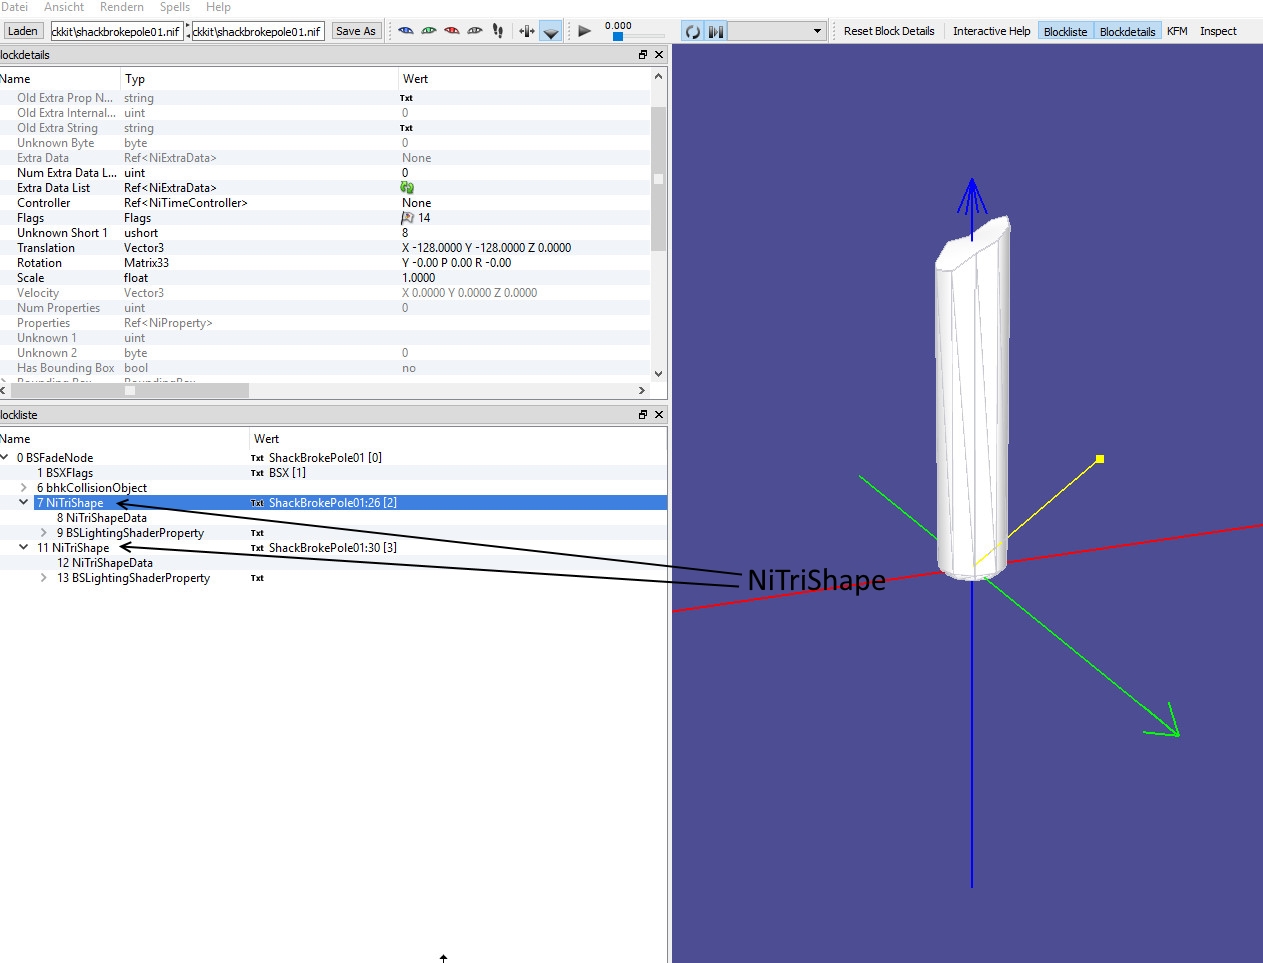Click the green eye view icon
1263x963 pixels.
click(429, 31)
